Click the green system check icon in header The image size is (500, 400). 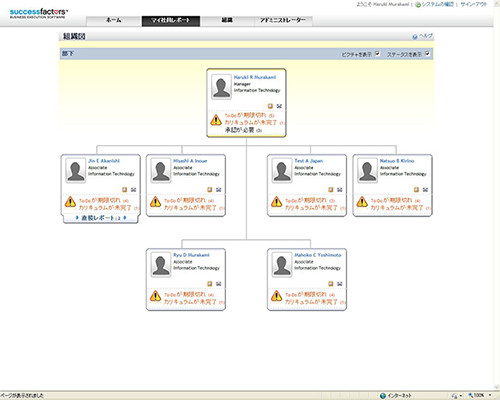pos(418,5)
